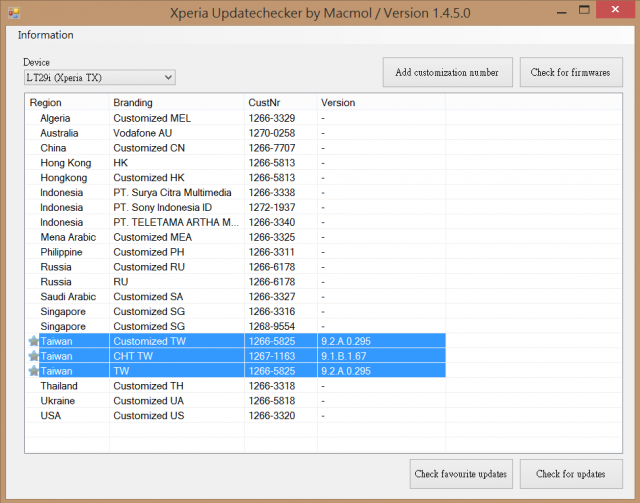Open the Device dropdown LT29i (Xperia TX)
This screenshot has width=640, height=503.
click(x=100, y=77)
